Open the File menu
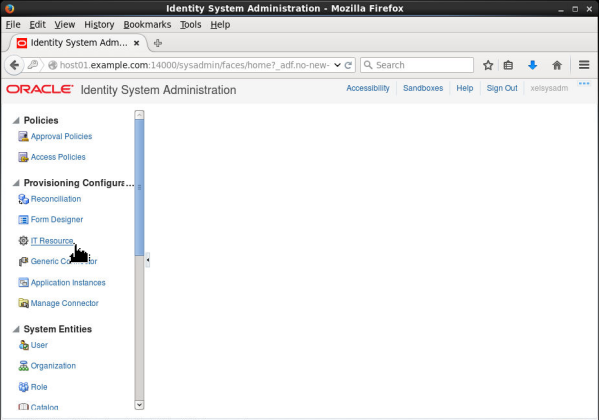Screen dimensions: 599x420 (13, 25)
